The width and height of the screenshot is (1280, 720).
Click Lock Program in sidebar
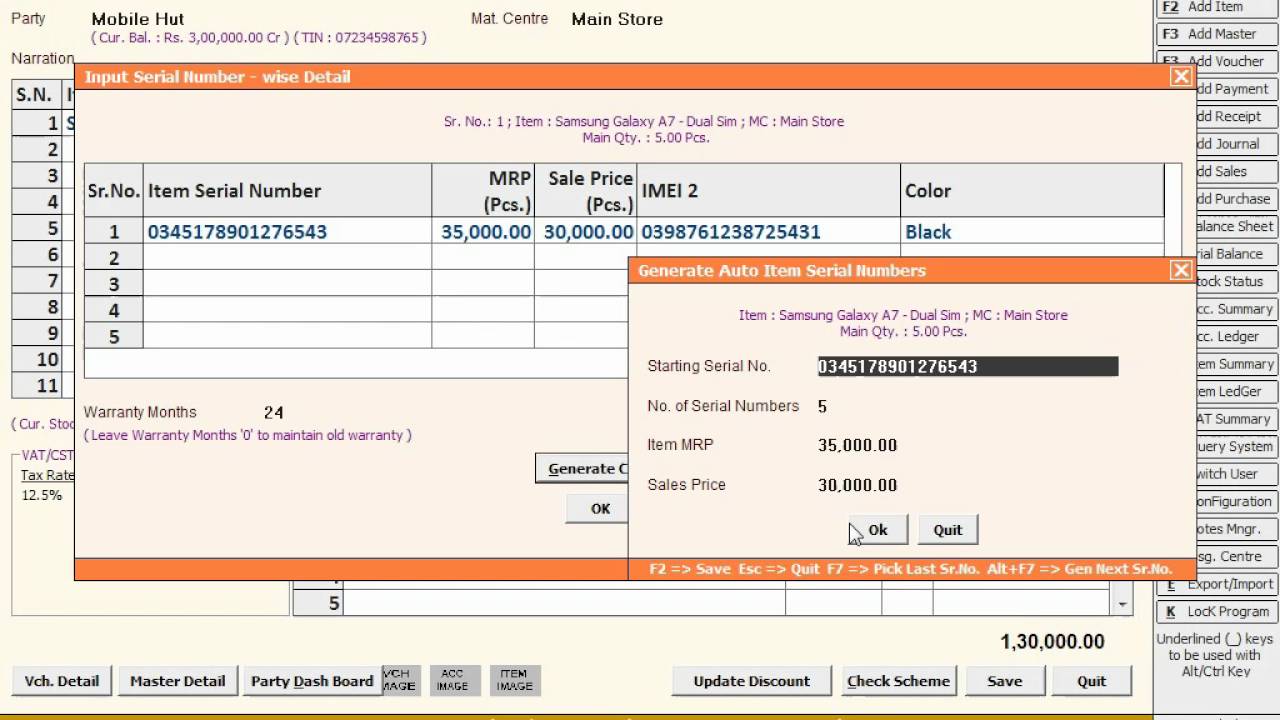tap(1217, 611)
